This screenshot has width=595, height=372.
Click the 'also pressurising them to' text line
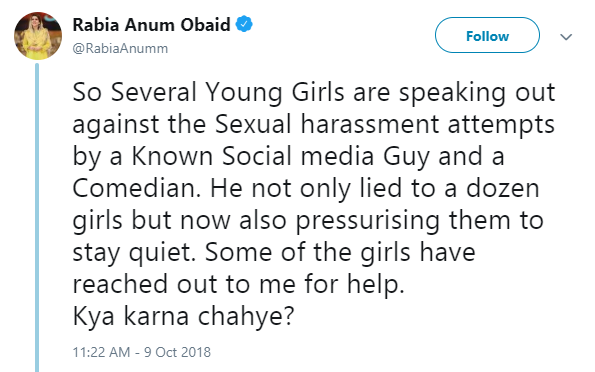pyautogui.click(x=308, y=221)
